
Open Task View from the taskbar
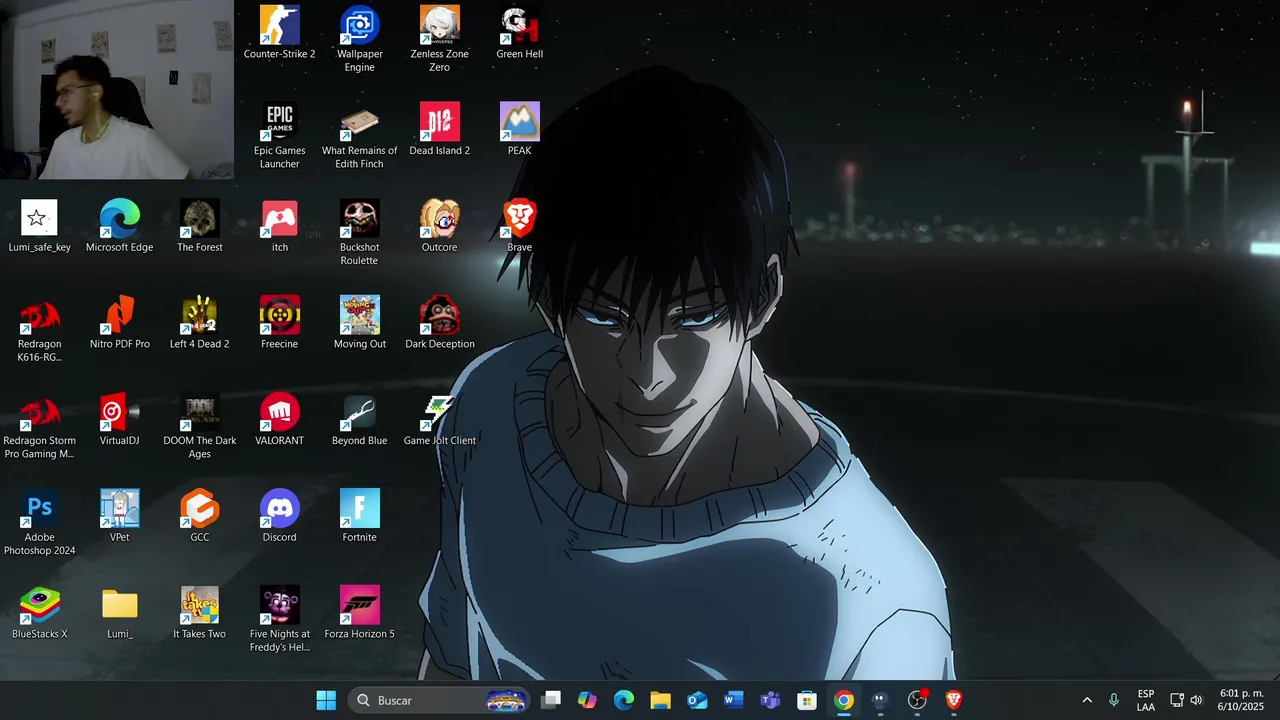coord(551,700)
